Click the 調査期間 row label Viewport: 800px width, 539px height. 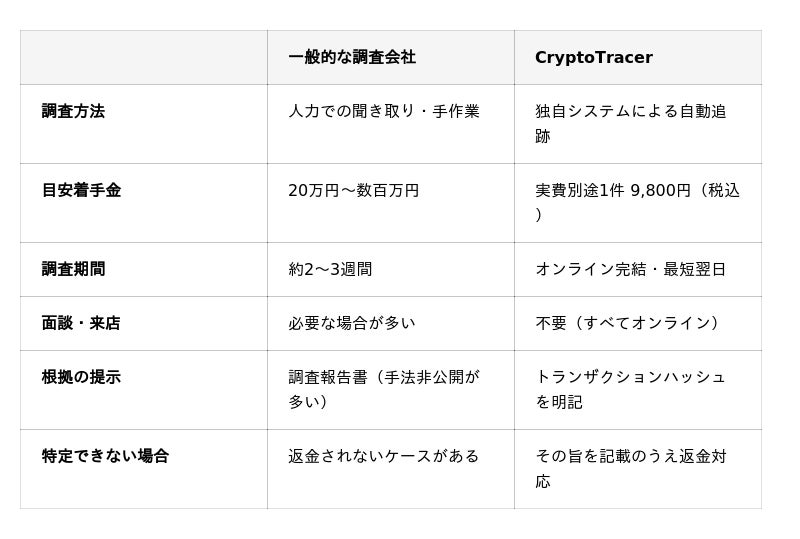point(73,269)
